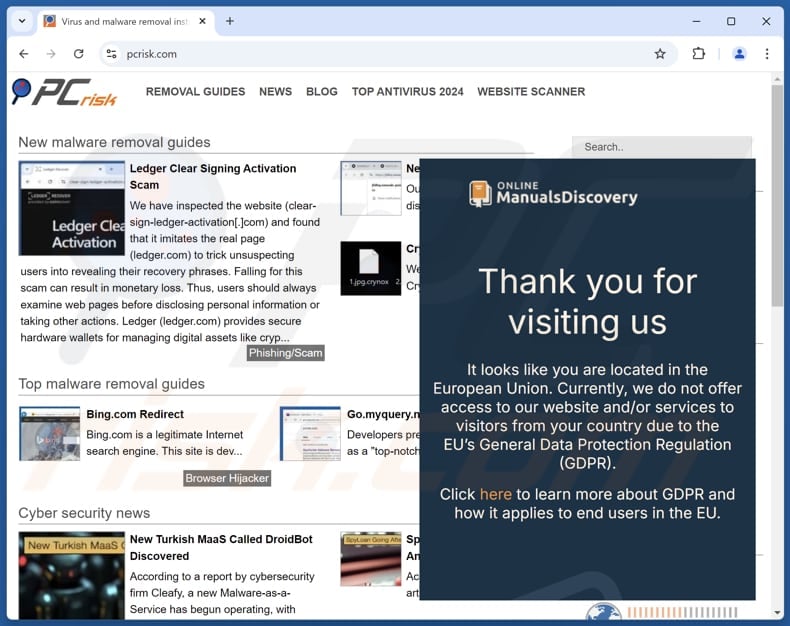This screenshot has width=790, height=626.
Task: Click the page vertical scrollbar thumb
Action: tap(777, 196)
